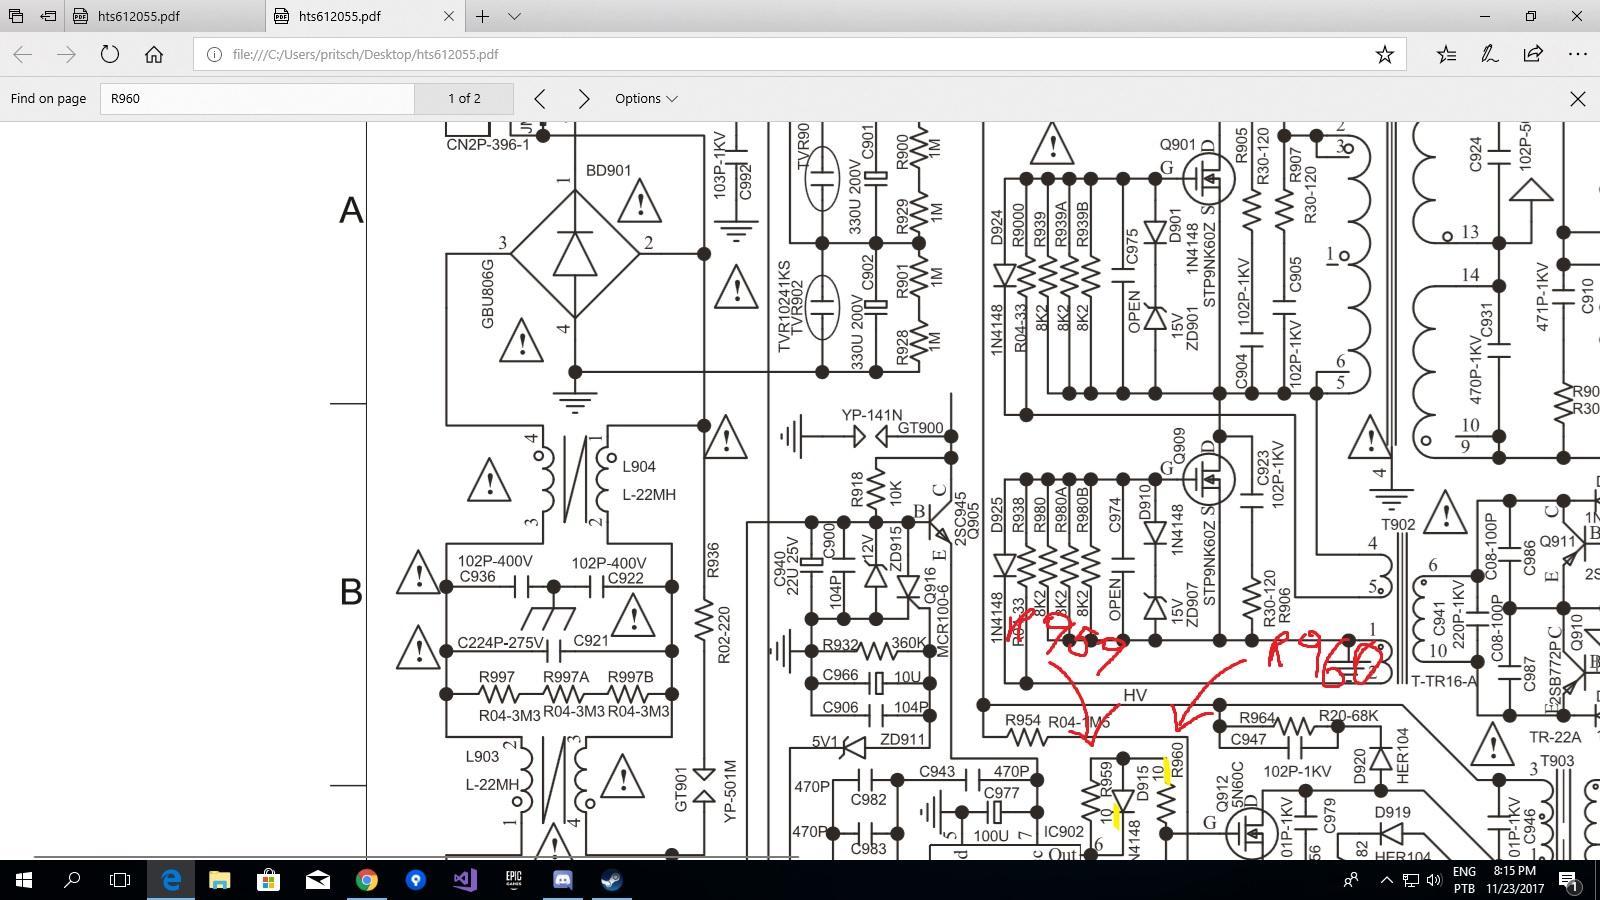Screen dimensions: 1600x900
Task: Close the active hts612055.pdf tab
Action: (448, 16)
